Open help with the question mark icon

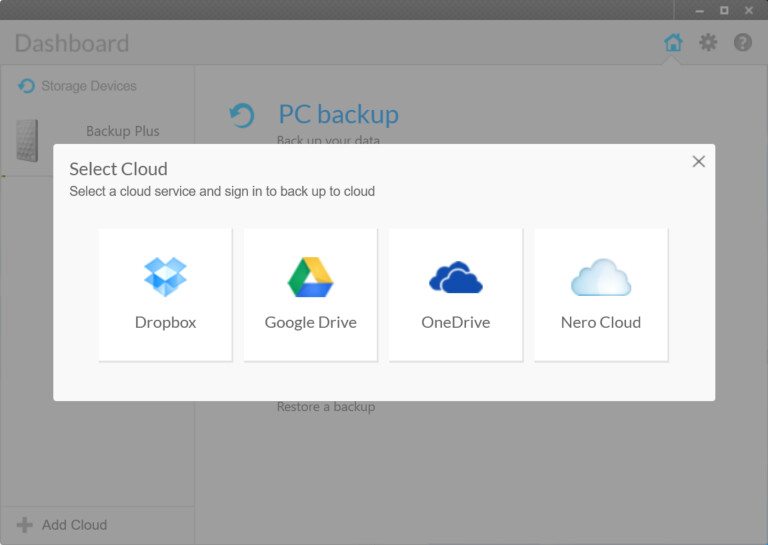click(743, 43)
